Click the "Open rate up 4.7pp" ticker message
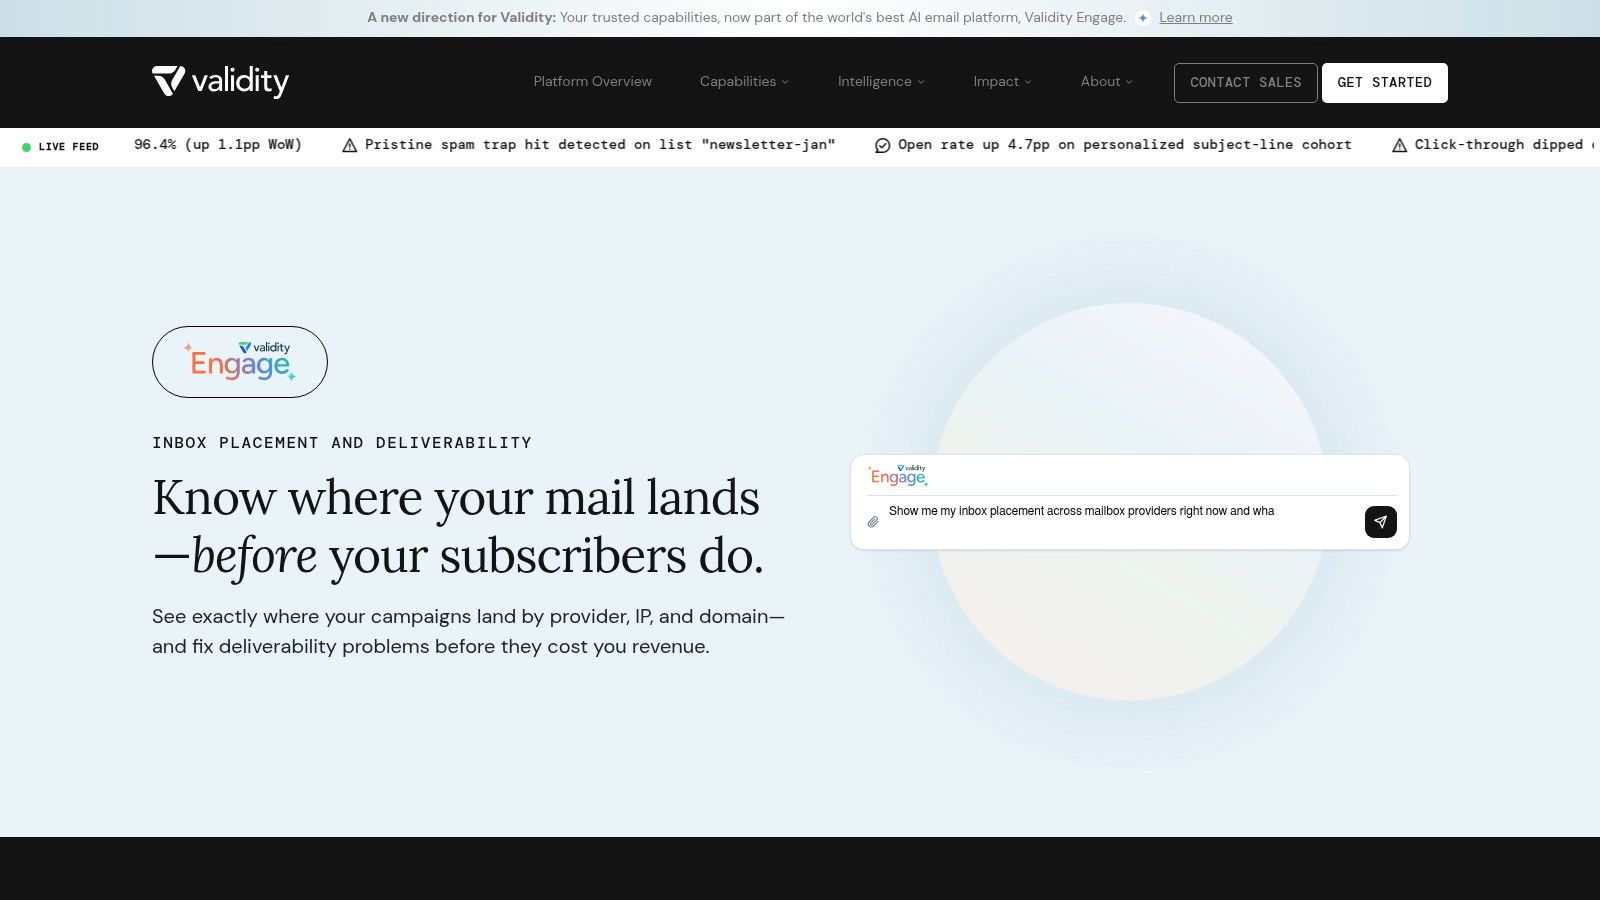This screenshot has height=900, width=1600. [1124, 145]
